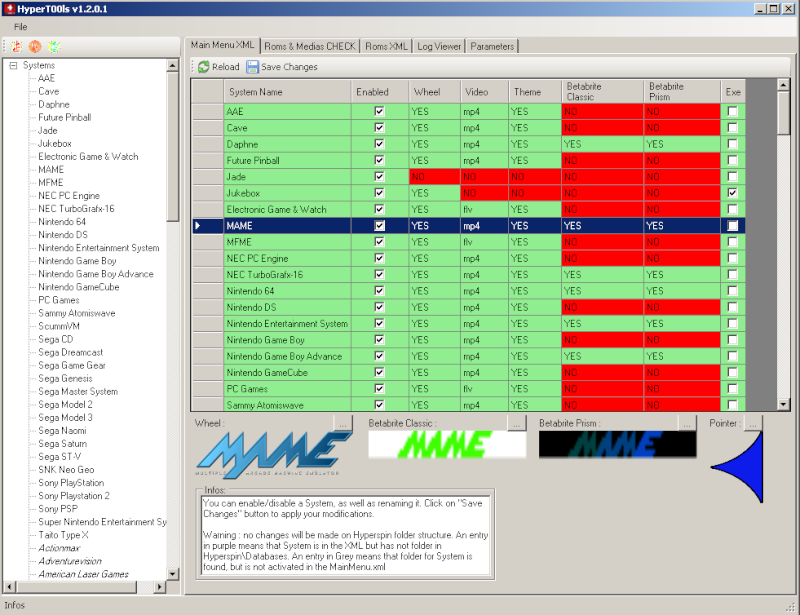Click the systems tree vertical scrollbar thumb
800x615 pixels.
[x=172, y=146]
